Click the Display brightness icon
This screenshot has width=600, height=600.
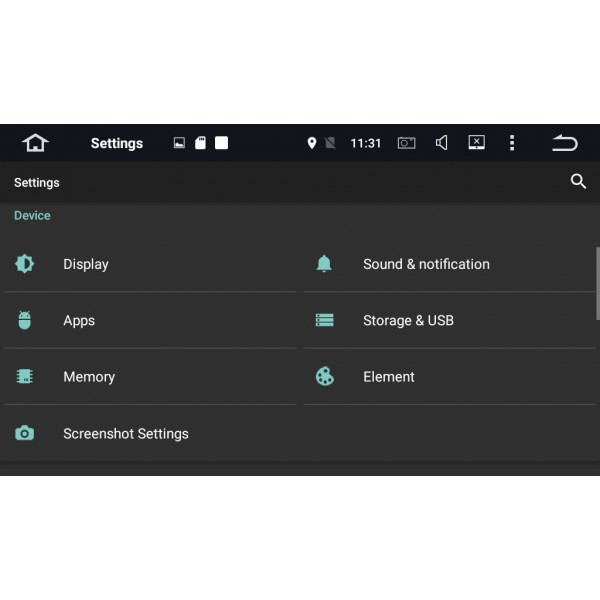point(25,264)
